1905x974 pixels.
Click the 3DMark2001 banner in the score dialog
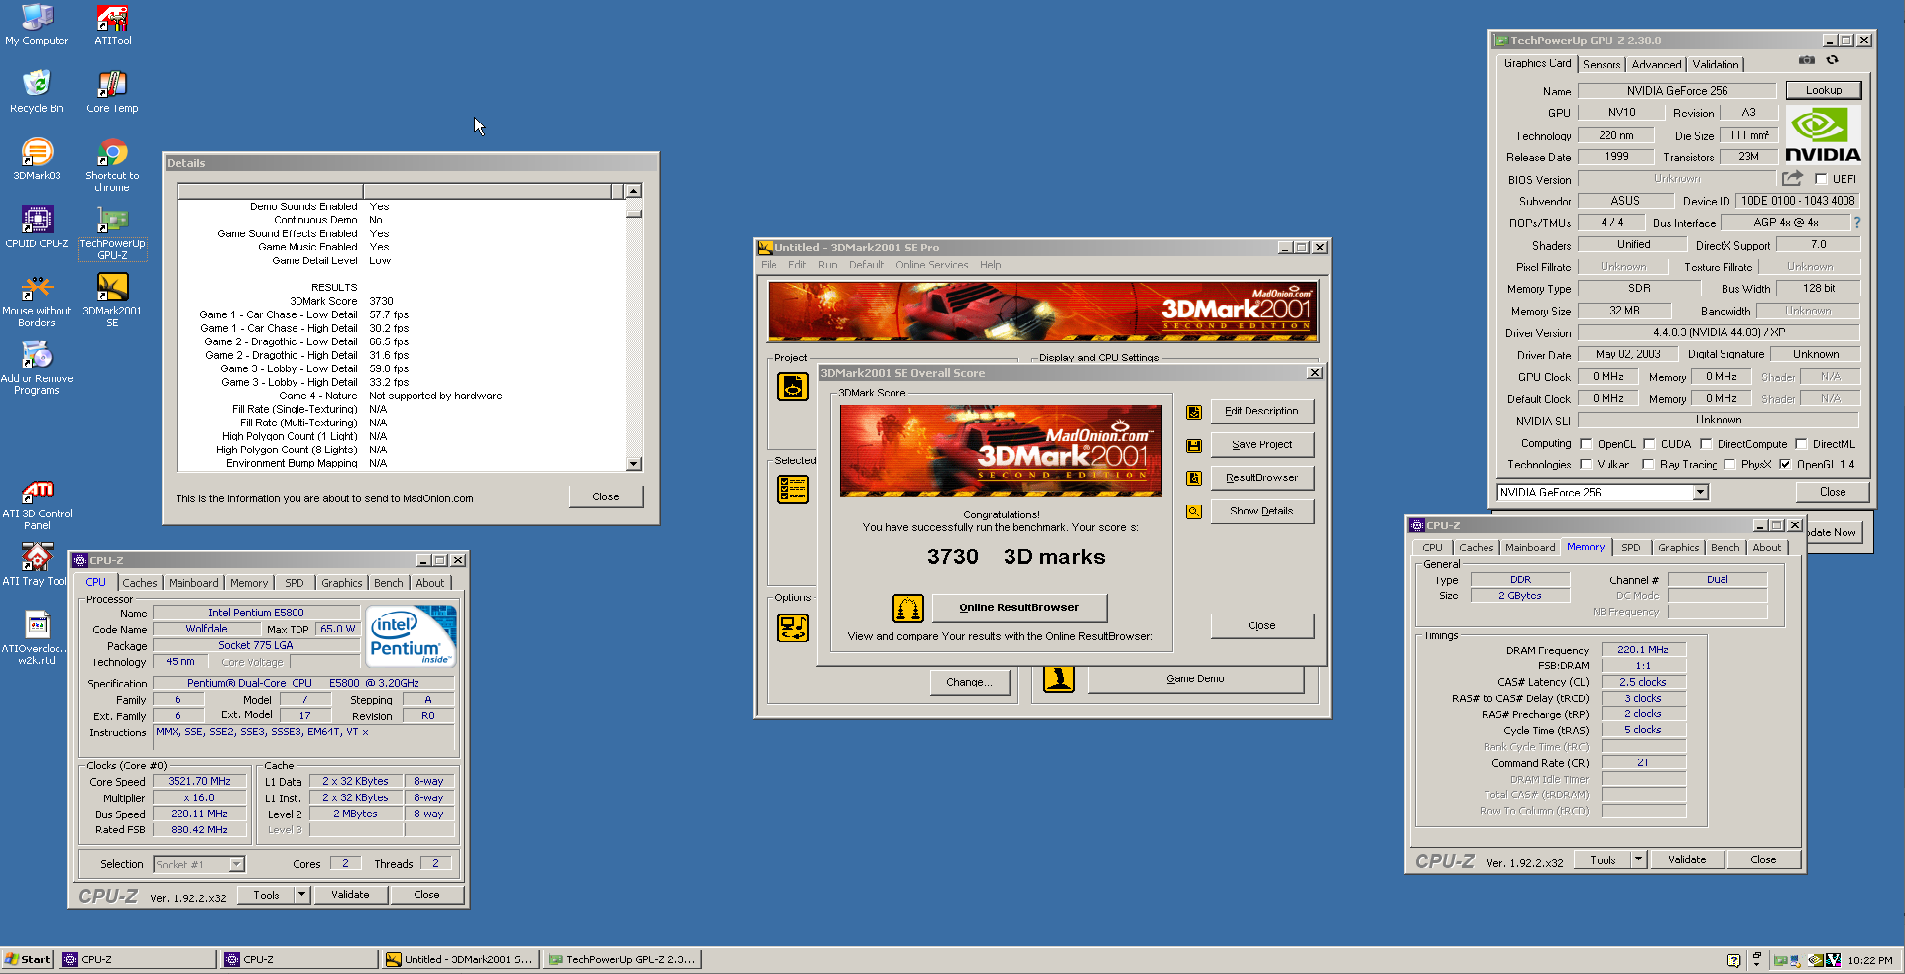pos(1001,451)
